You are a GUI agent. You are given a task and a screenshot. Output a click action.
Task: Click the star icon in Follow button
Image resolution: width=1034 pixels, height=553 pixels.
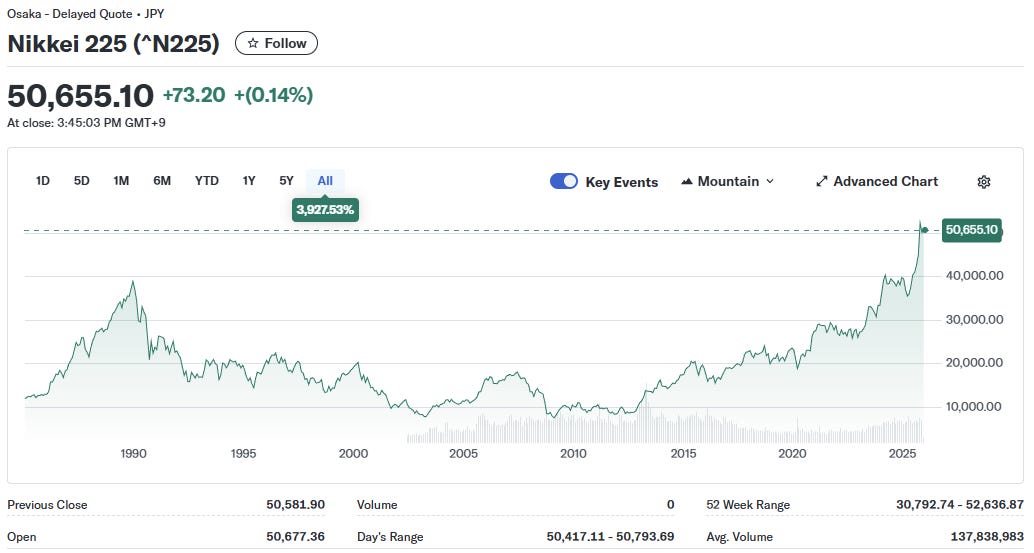(x=253, y=44)
